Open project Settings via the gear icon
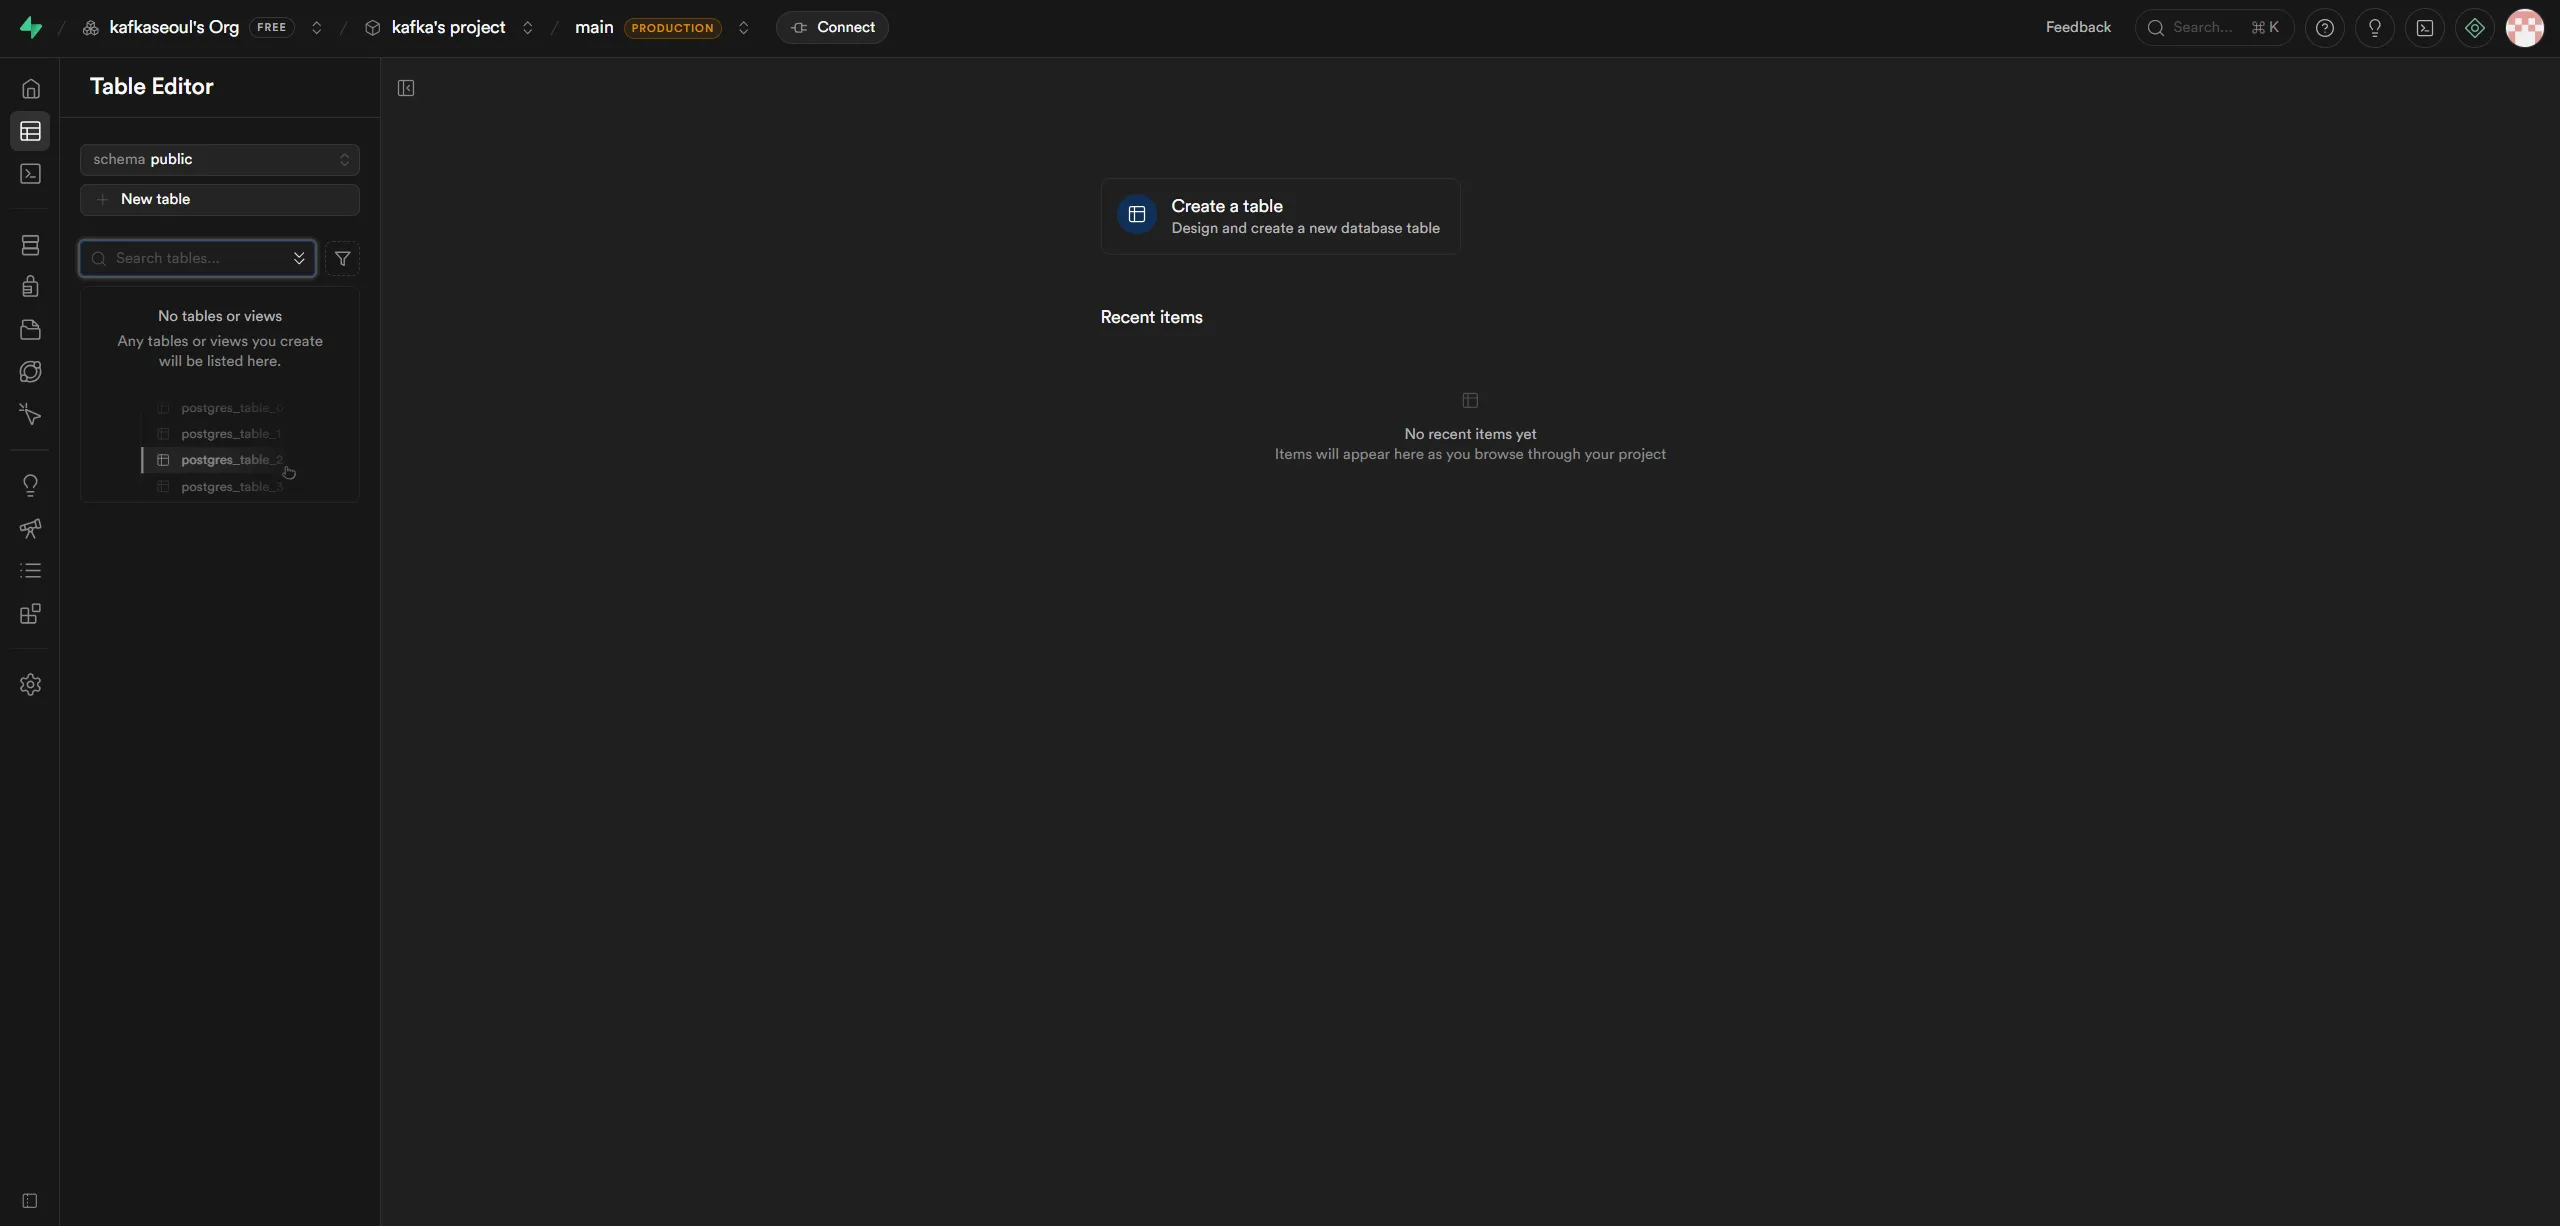 30,684
